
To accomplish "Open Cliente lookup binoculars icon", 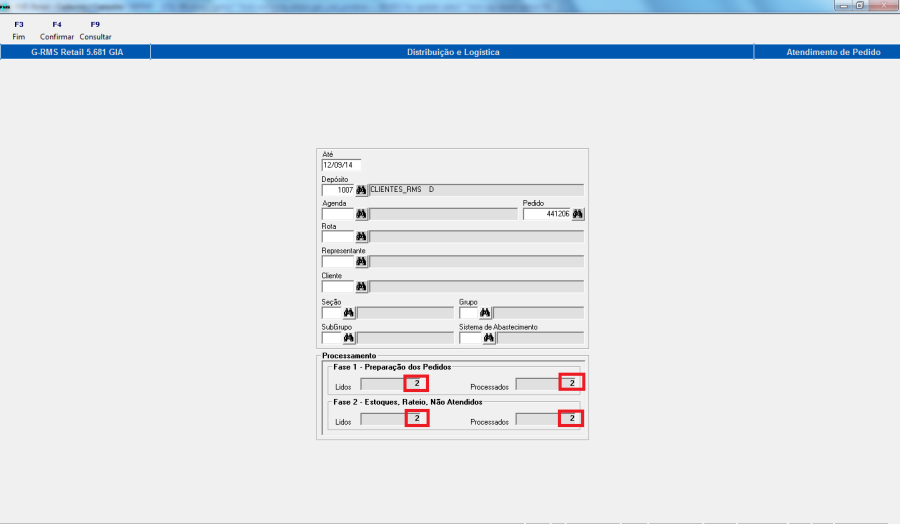I will pos(361,286).
